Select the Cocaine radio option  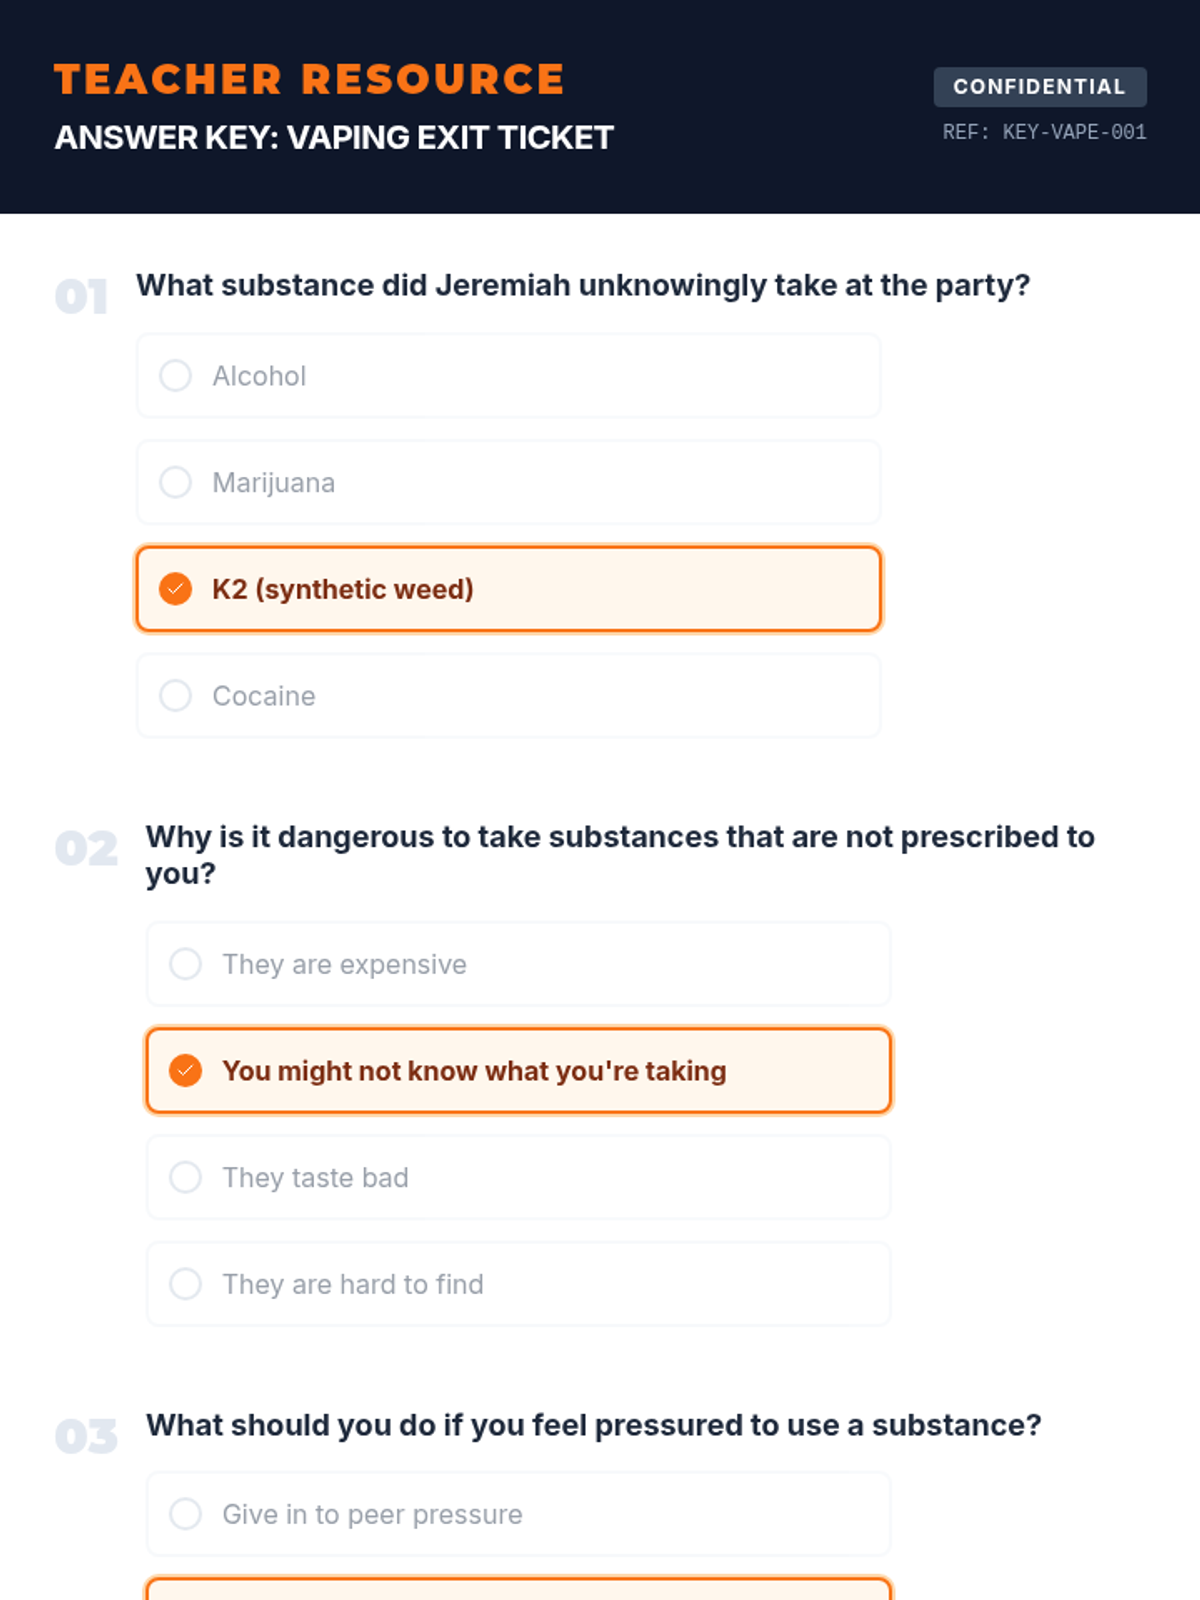point(176,695)
